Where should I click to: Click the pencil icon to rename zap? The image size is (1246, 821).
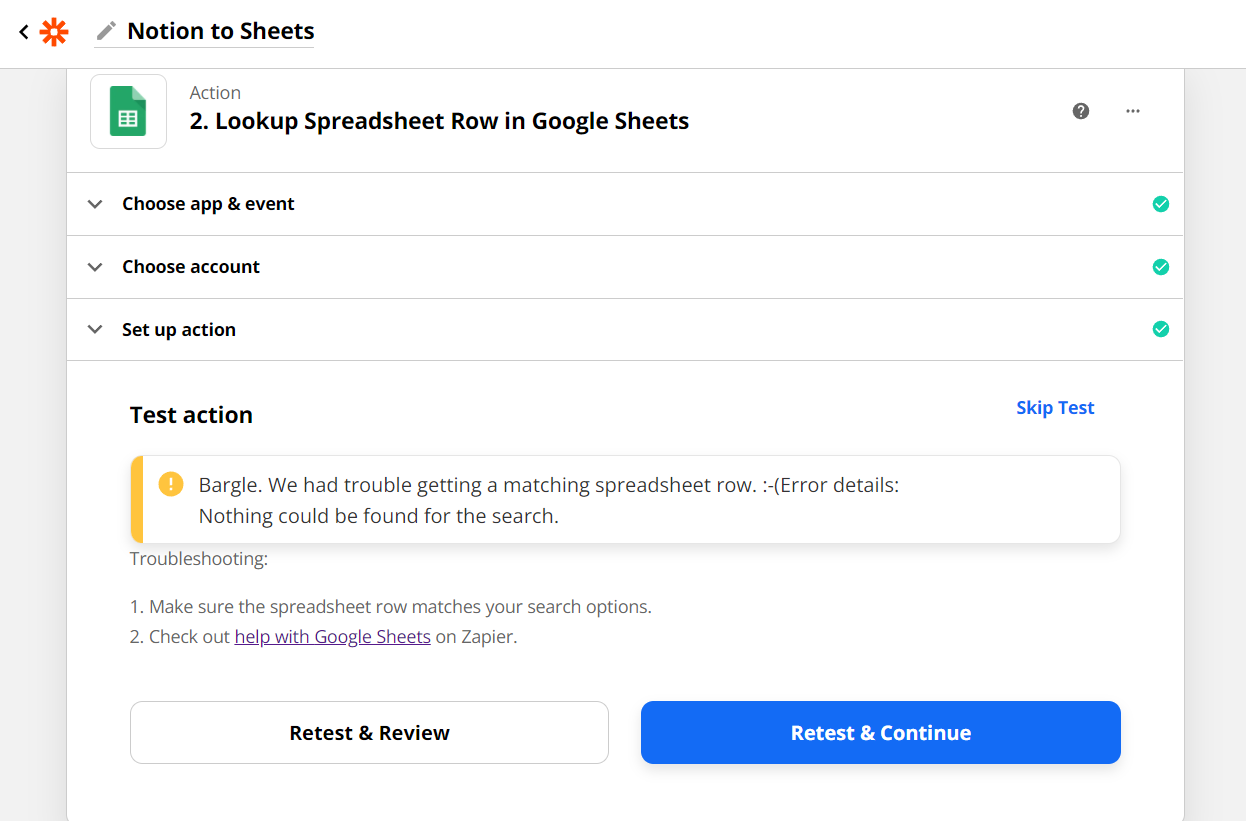click(106, 31)
